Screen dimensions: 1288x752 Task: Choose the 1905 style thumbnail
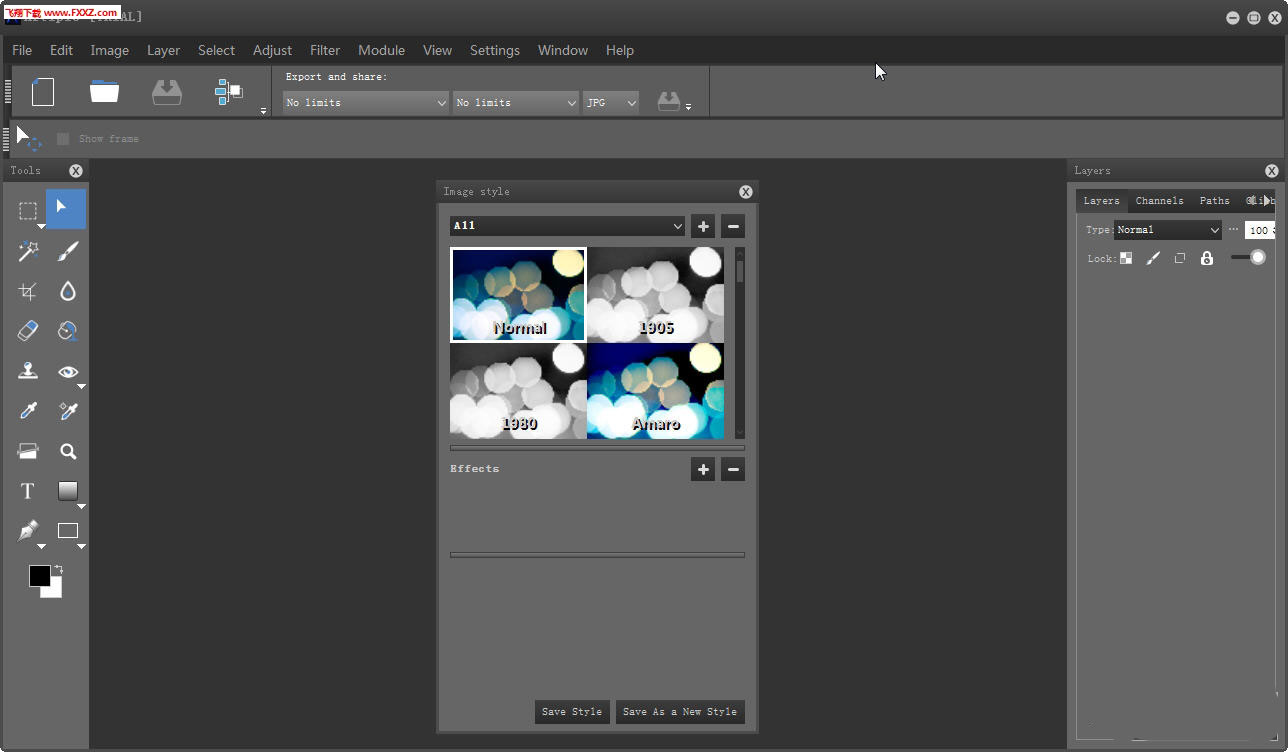[655, 295]
